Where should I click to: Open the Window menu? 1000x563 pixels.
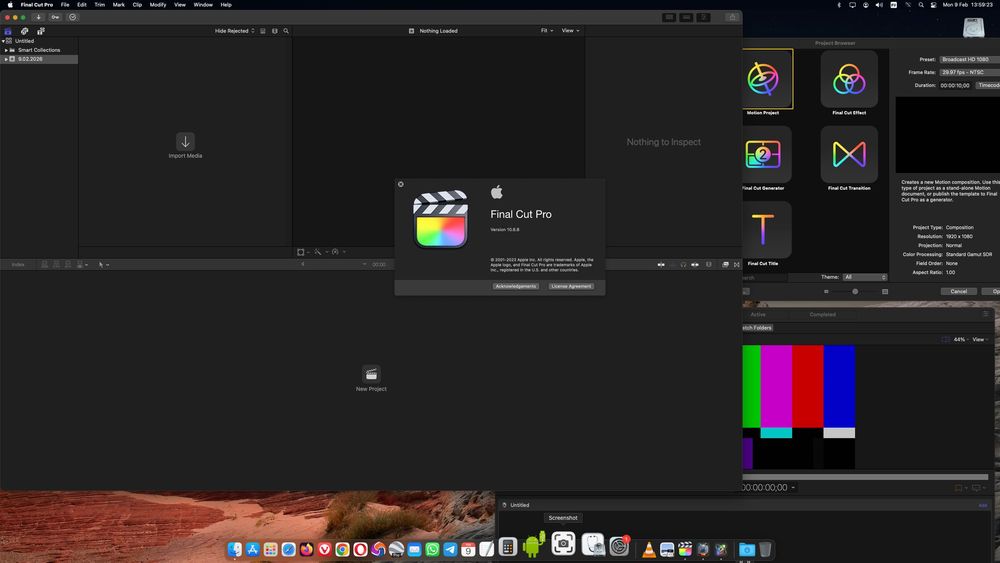click(x=203, y=4)
